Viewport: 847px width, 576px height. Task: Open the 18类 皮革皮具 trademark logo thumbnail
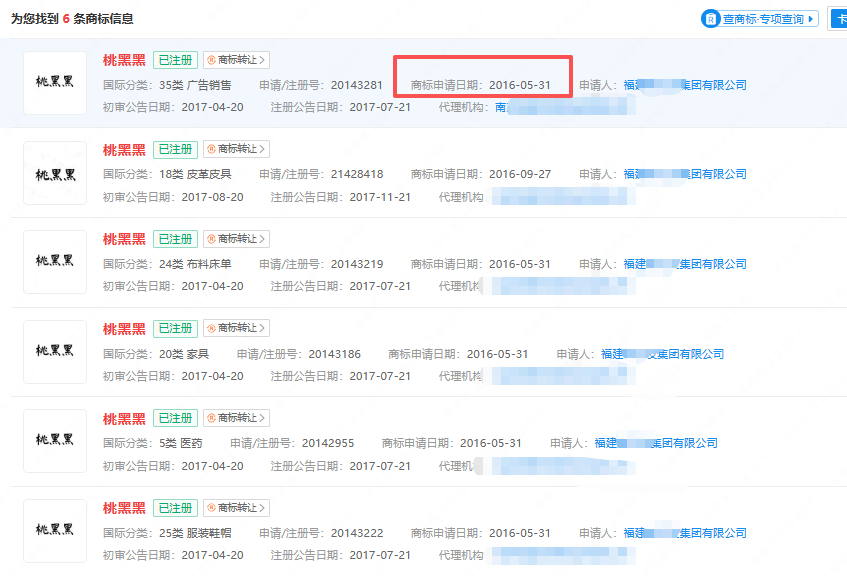pyautogui.click(x=55, y=173)
